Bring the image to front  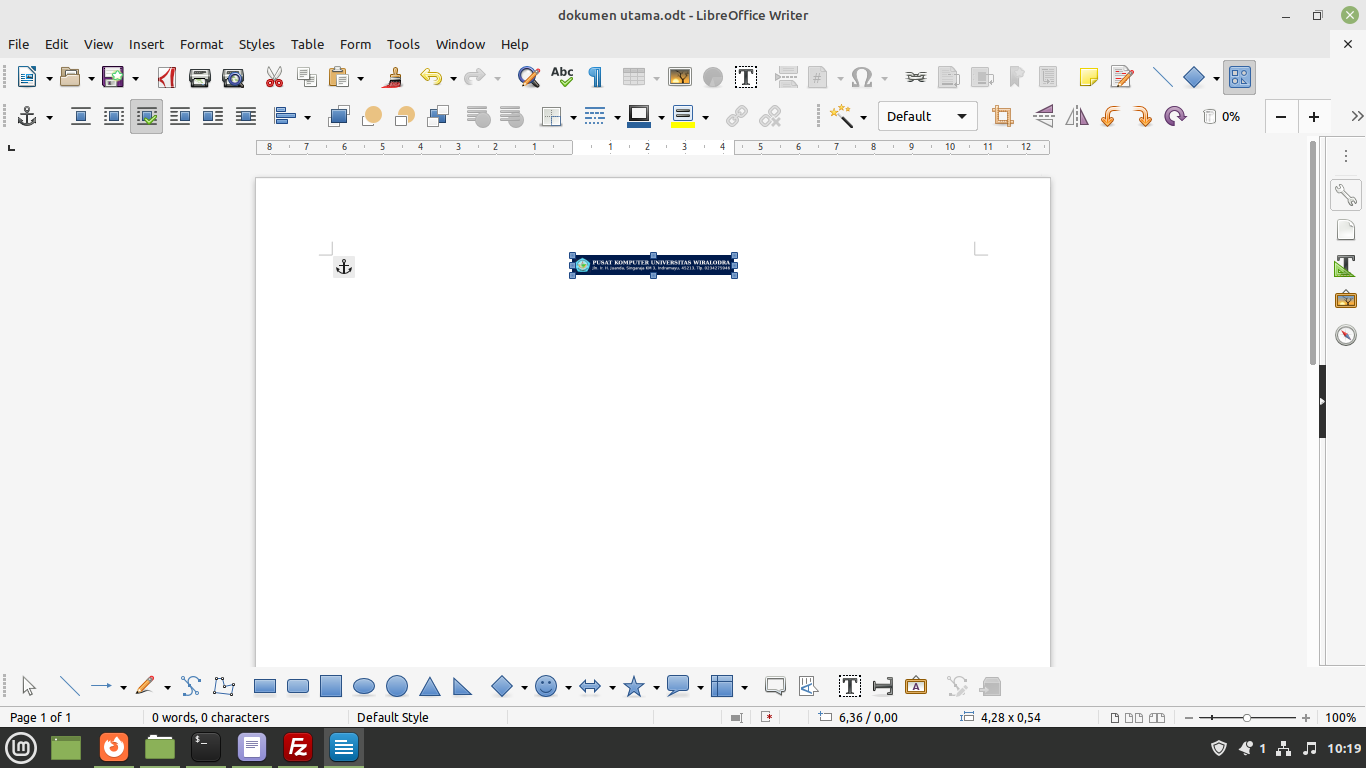(x=339, y=117)
